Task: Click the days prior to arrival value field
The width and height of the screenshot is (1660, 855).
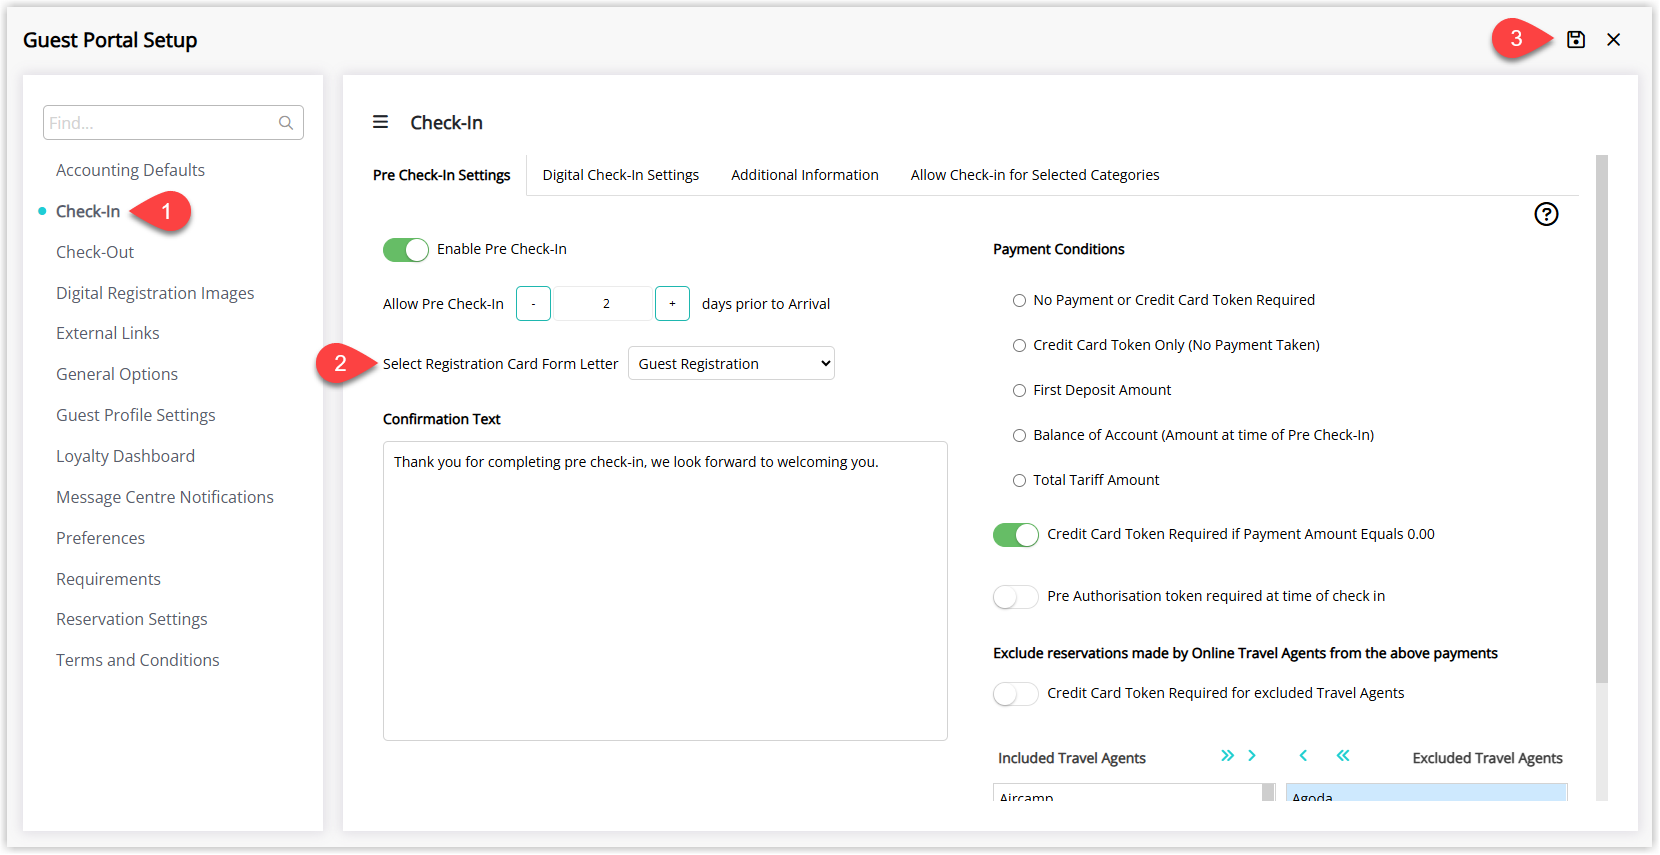Action: click(x=605, y=303)
